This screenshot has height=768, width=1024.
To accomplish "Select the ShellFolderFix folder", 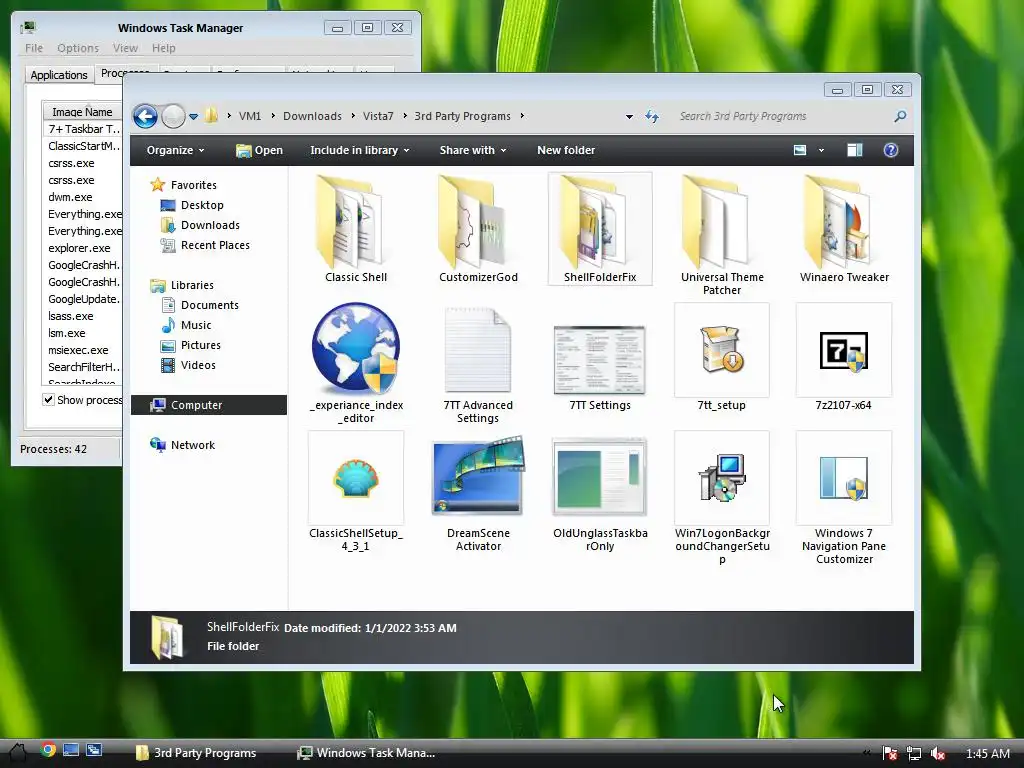I will point(600,229).
